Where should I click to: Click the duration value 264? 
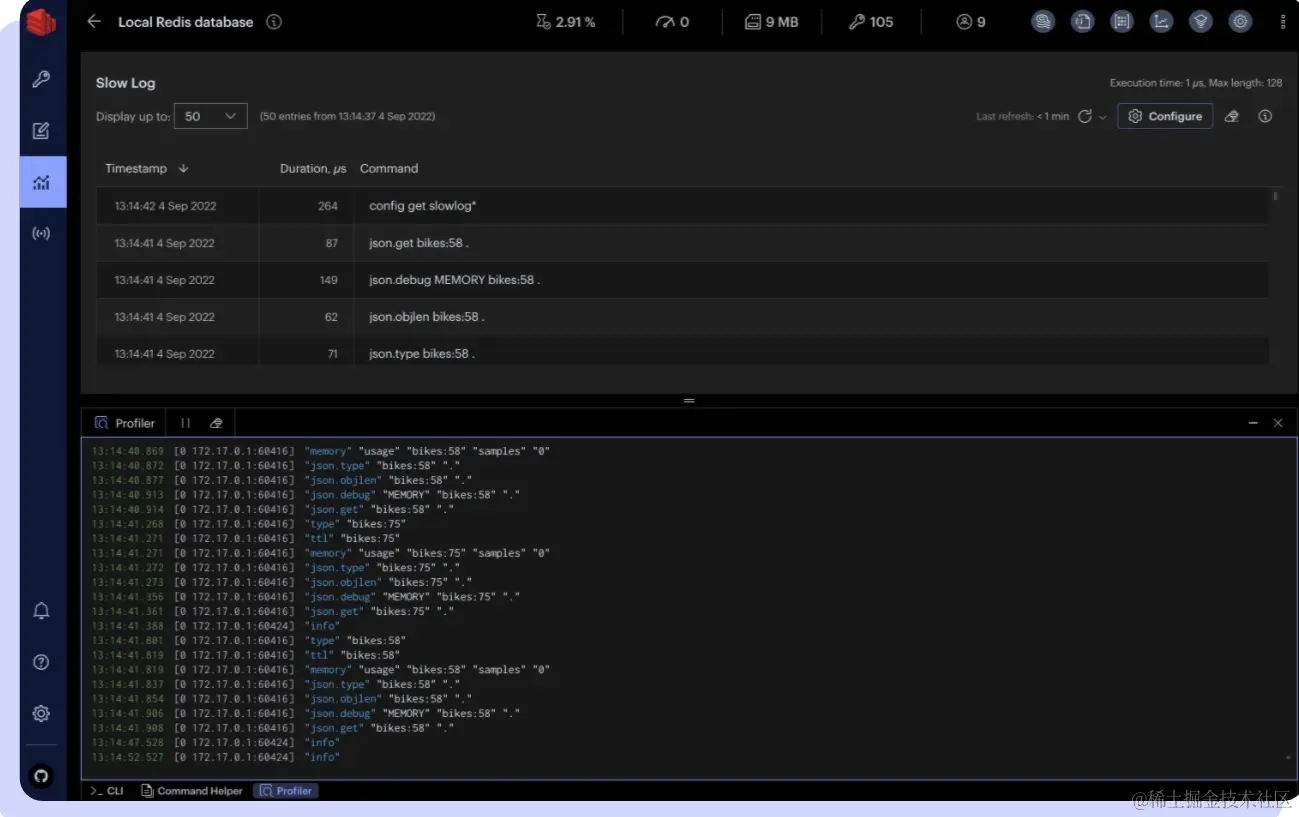point(328,206)
